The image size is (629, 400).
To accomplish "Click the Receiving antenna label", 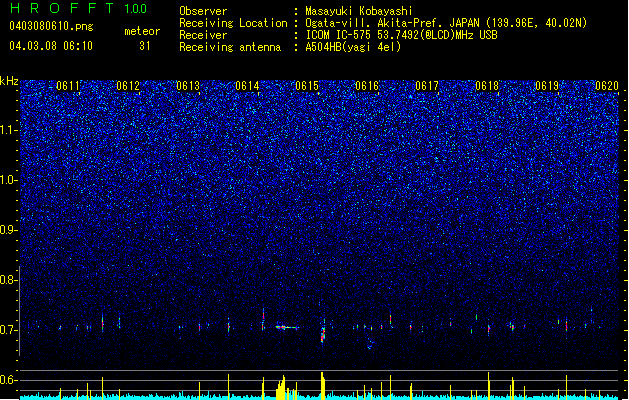I will click(230, 47).
